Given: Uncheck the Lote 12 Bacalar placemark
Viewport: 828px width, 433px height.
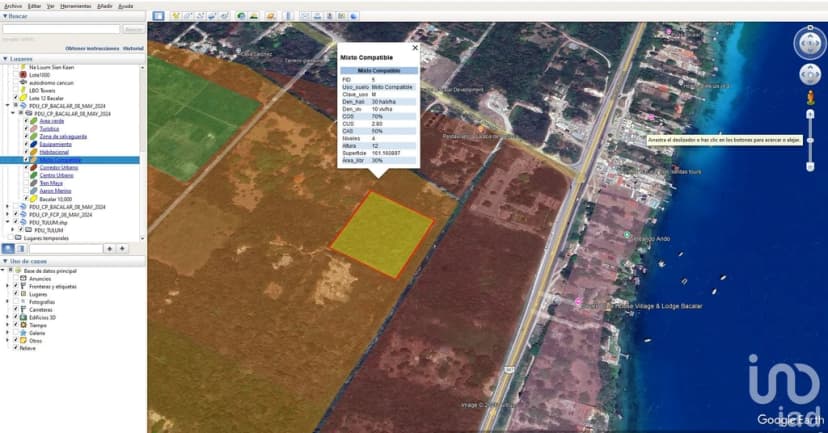Looking at the screenshot, I should [x=16, y=98].
